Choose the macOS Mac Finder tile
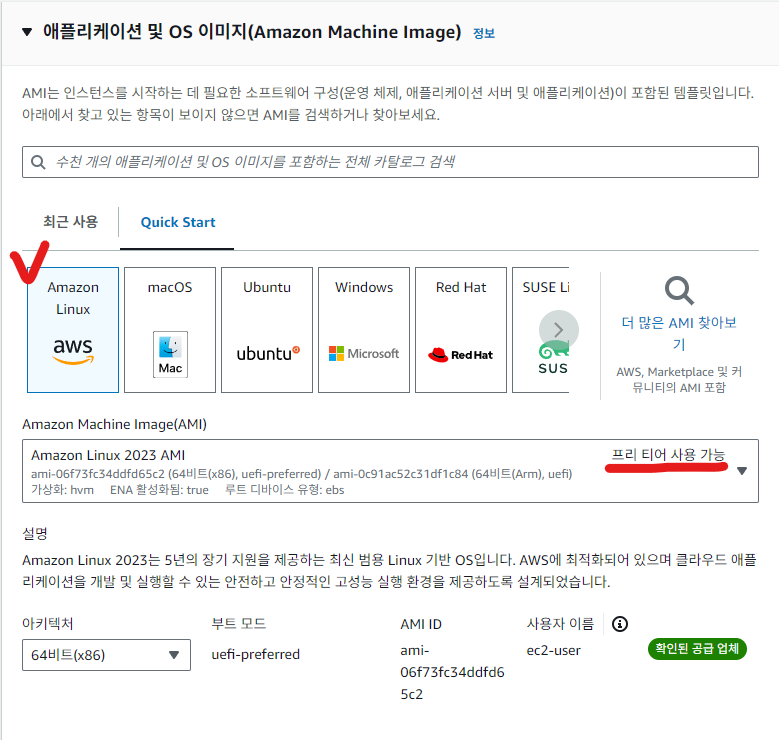This screenshot has height=740, width=779. pos(170,330)
